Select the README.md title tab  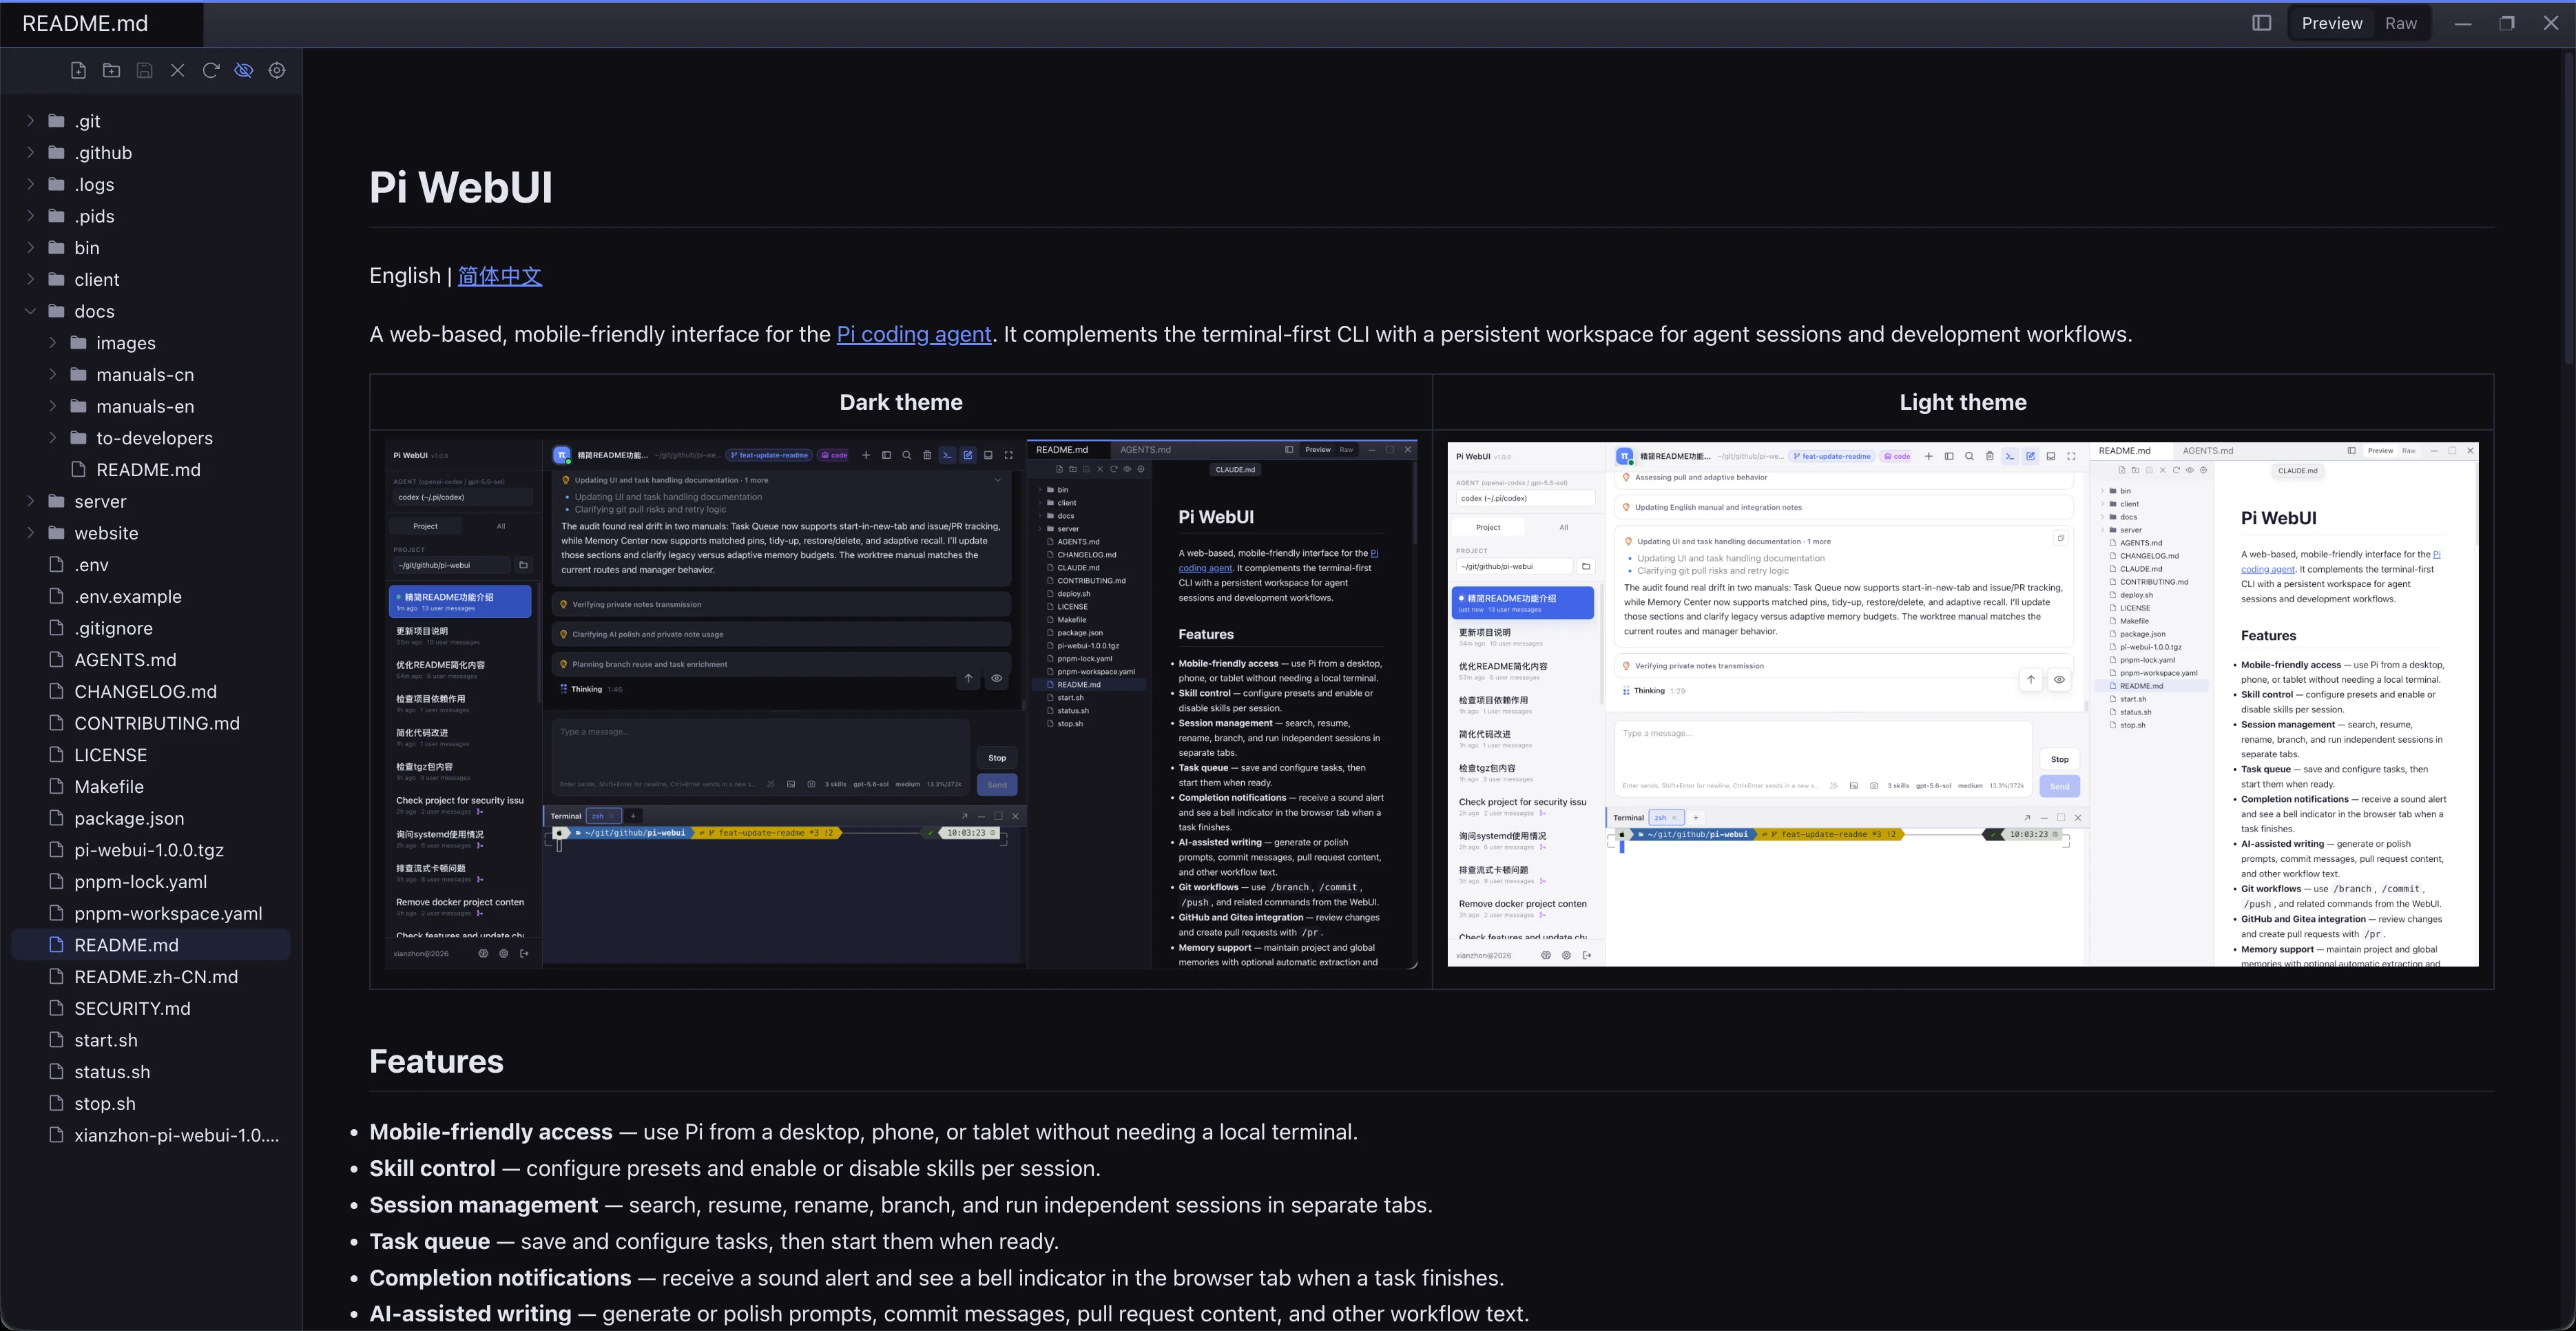[101, 24]
